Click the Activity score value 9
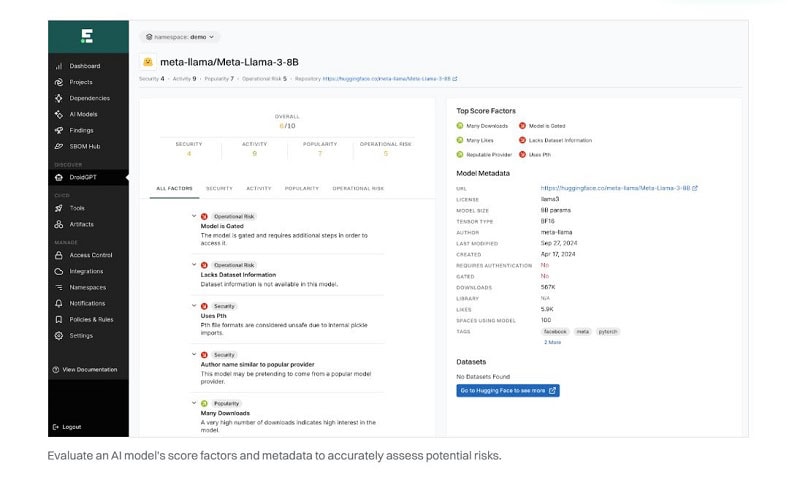This screenshot has width=800, height=496. coord(254,154)
